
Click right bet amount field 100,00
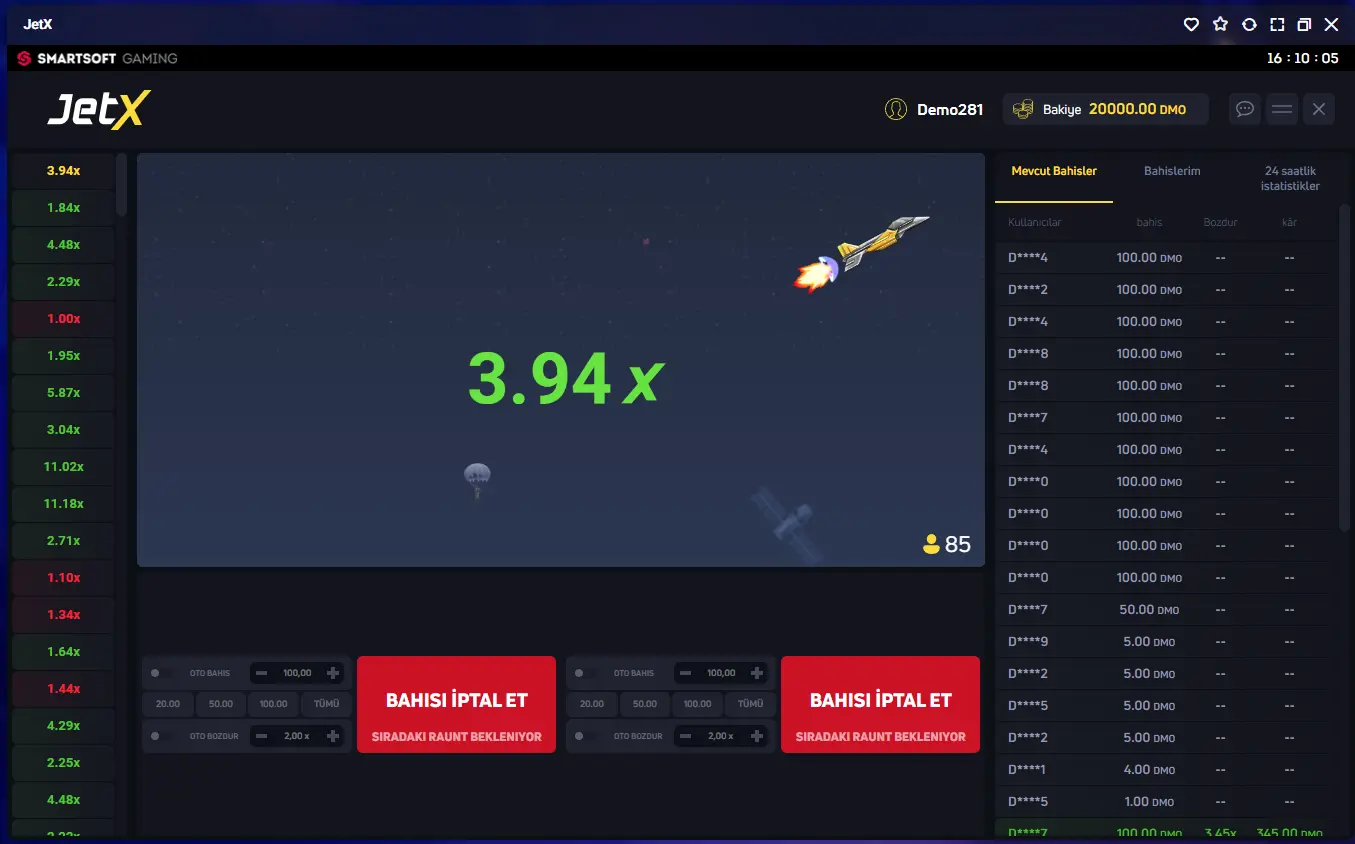[721, 673]
